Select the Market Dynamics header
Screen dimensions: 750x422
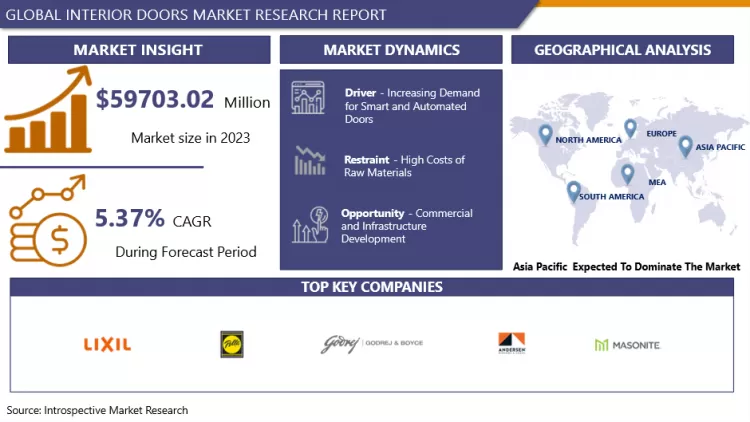[391, 50]
